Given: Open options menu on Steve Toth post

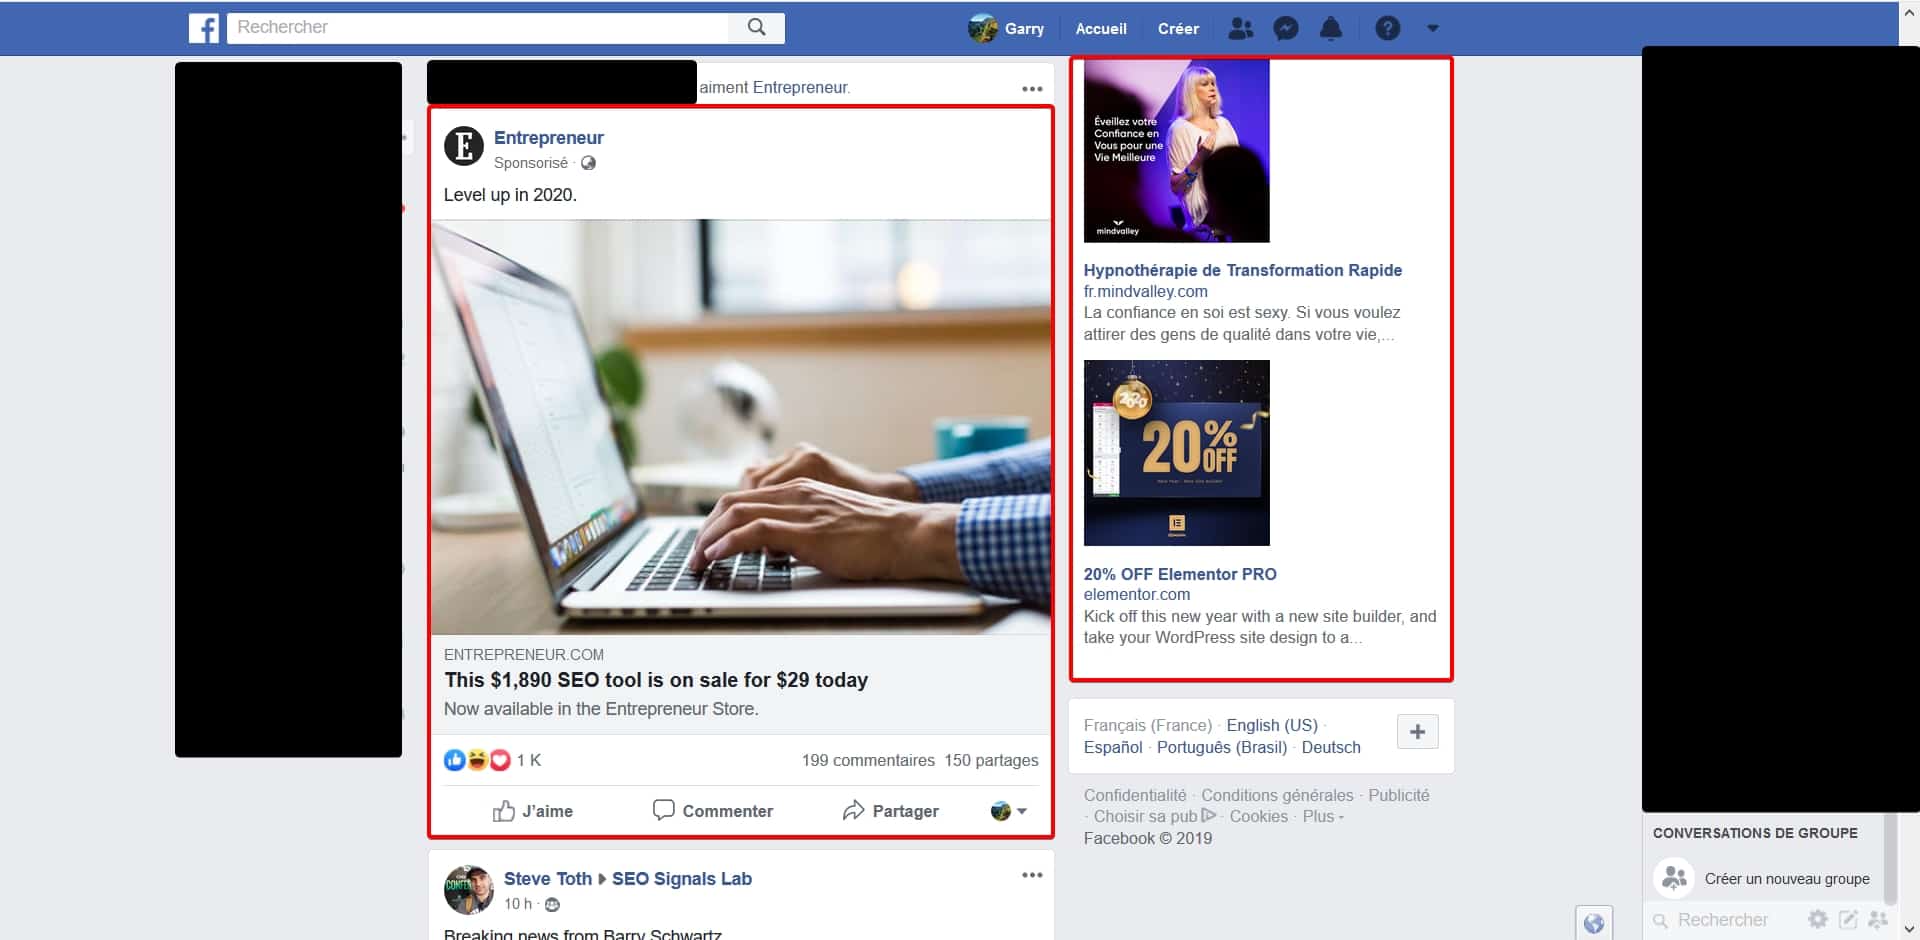Looking at the screenshot, I should pos(1032,875).
